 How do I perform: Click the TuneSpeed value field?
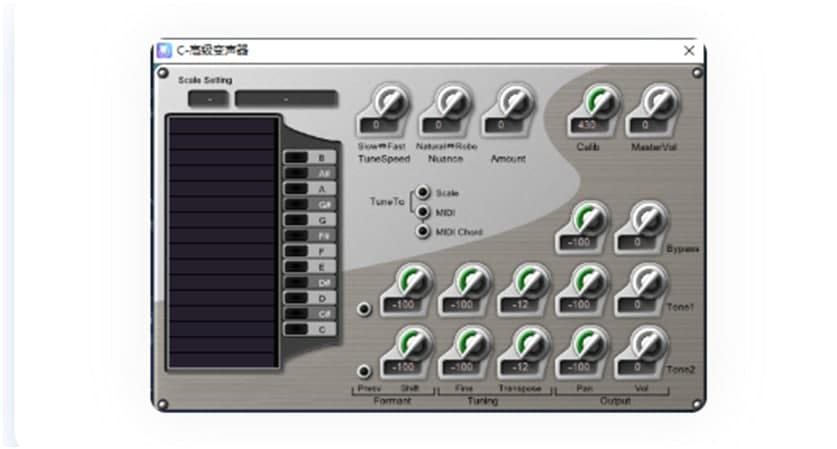pyautogui.click(x=376, y=125)
